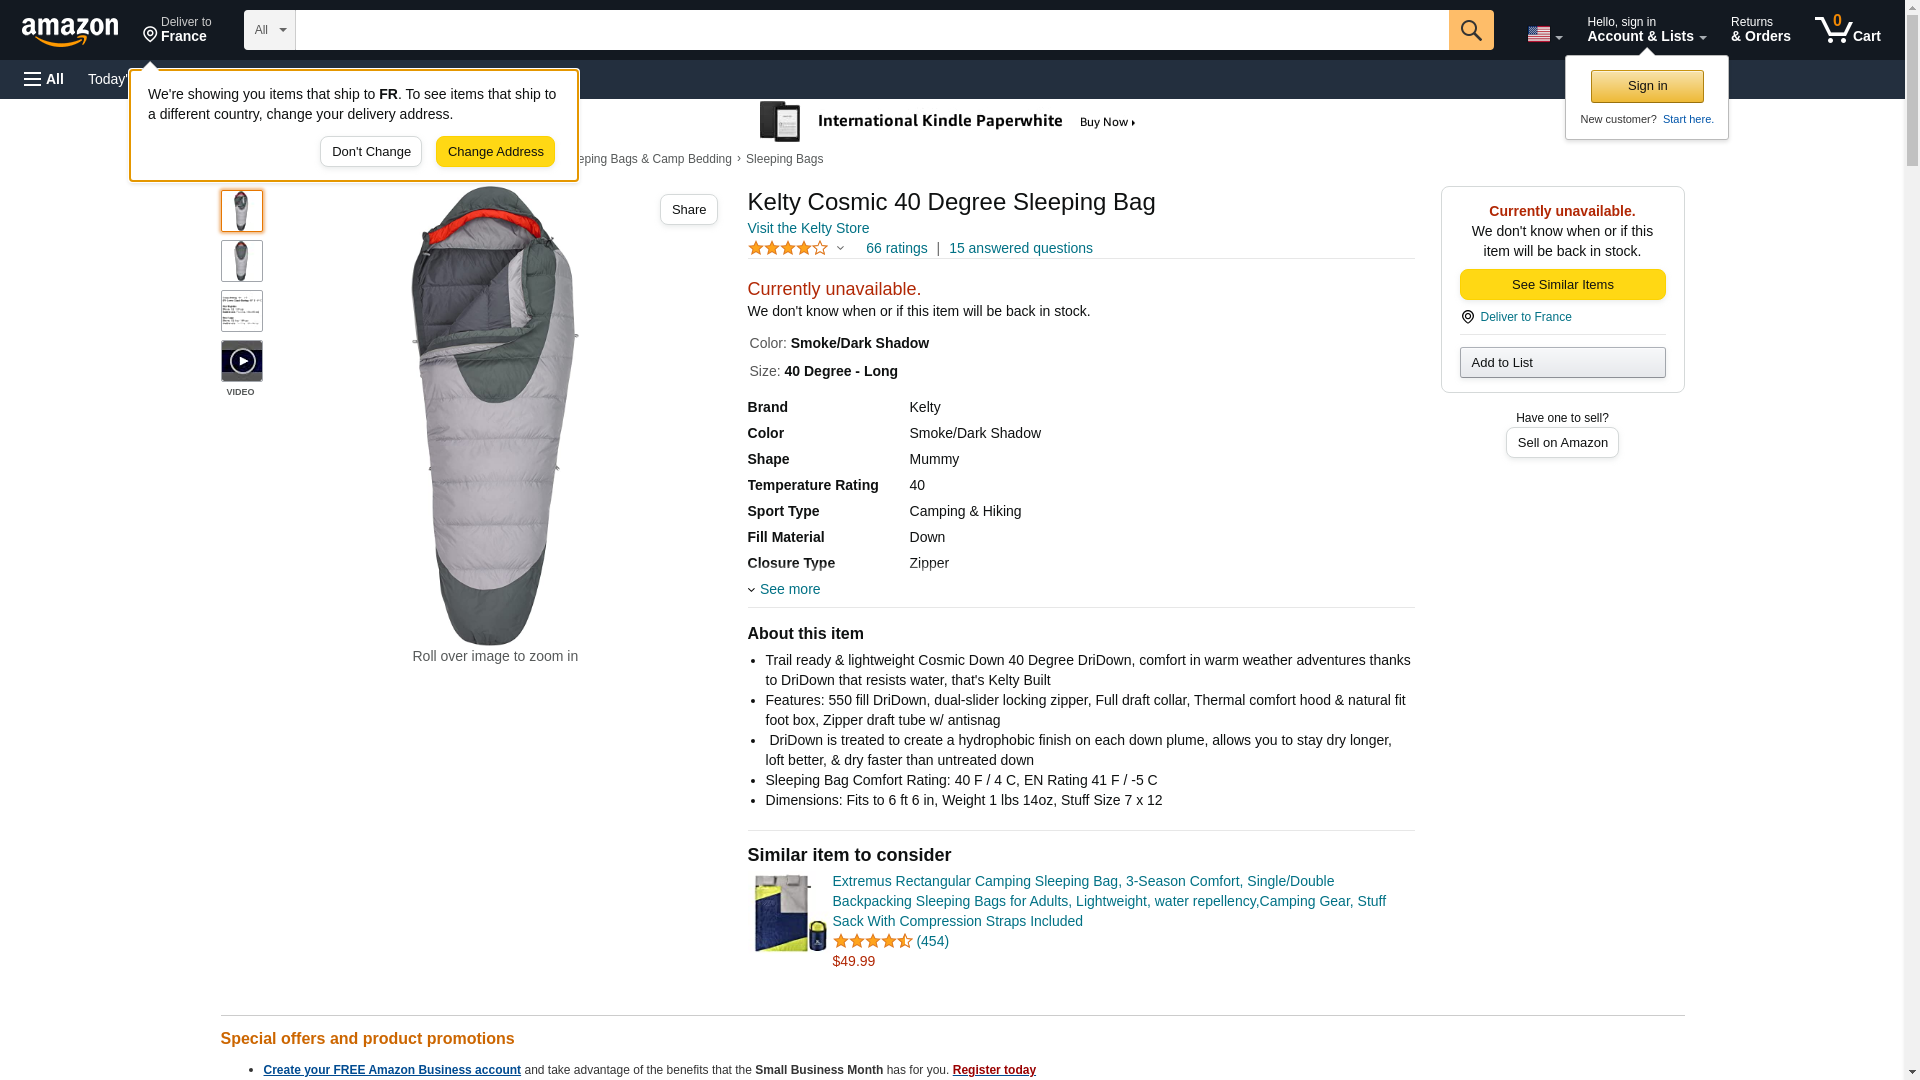Open the All hamburger menu
This screenshot has width=1920, height=1080.
click(x=44, y=79)
